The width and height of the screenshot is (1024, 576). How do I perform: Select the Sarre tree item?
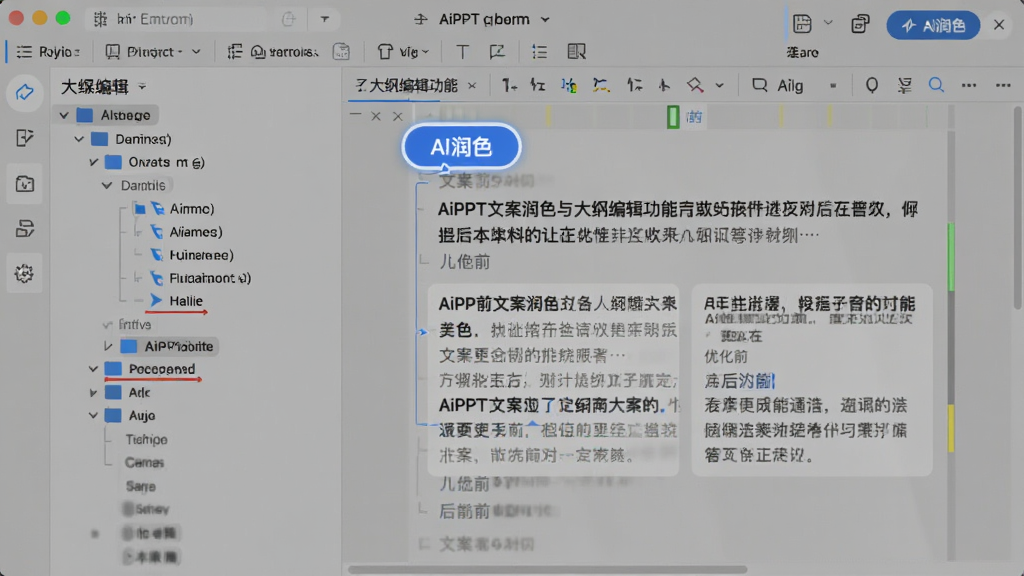pyautogui.click(x=140, y=486)
